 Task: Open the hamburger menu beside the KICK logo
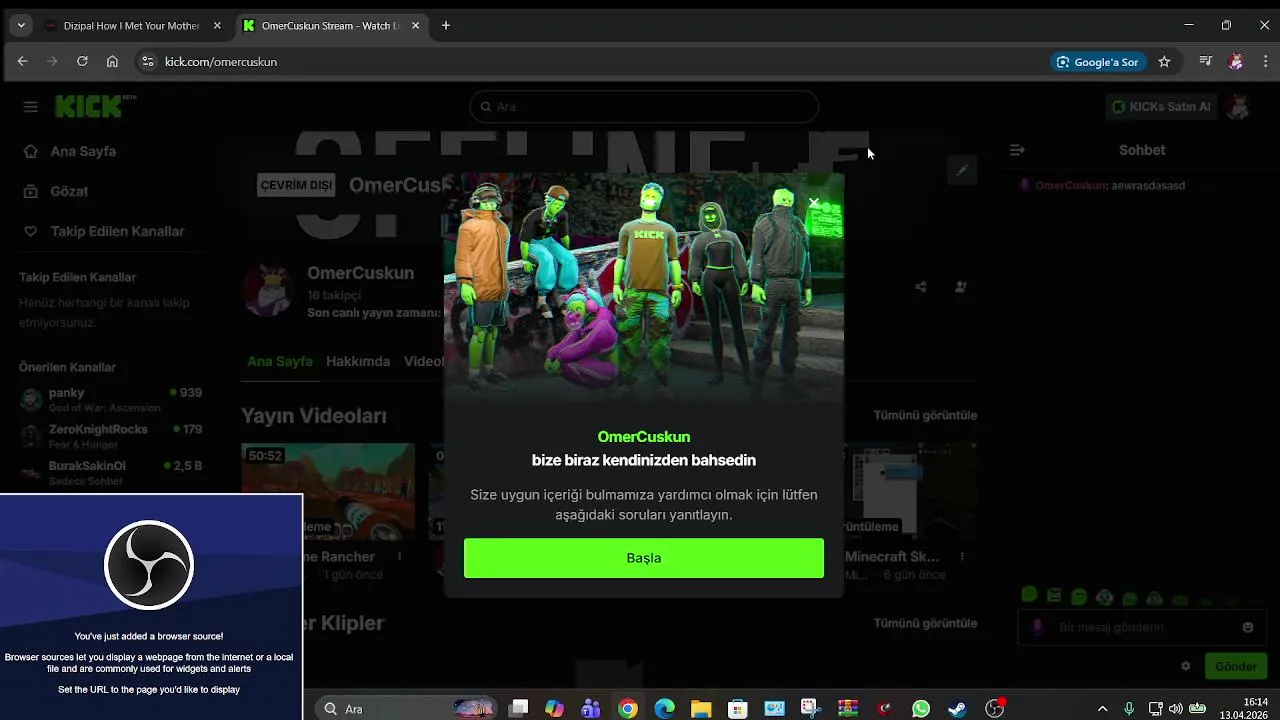pos(31,107)
